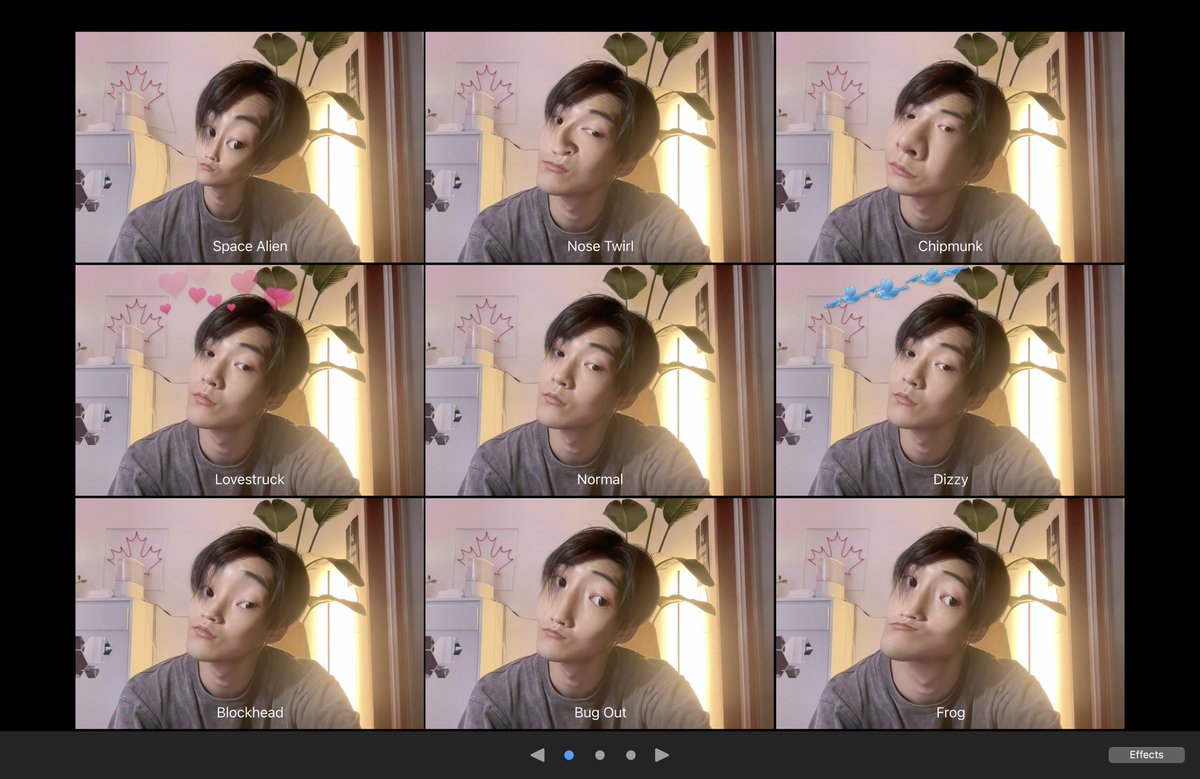The height and width of the screenshot is (779, 1200).
Task: Go to next effects page arrow
Action: [x=662, y=755]
